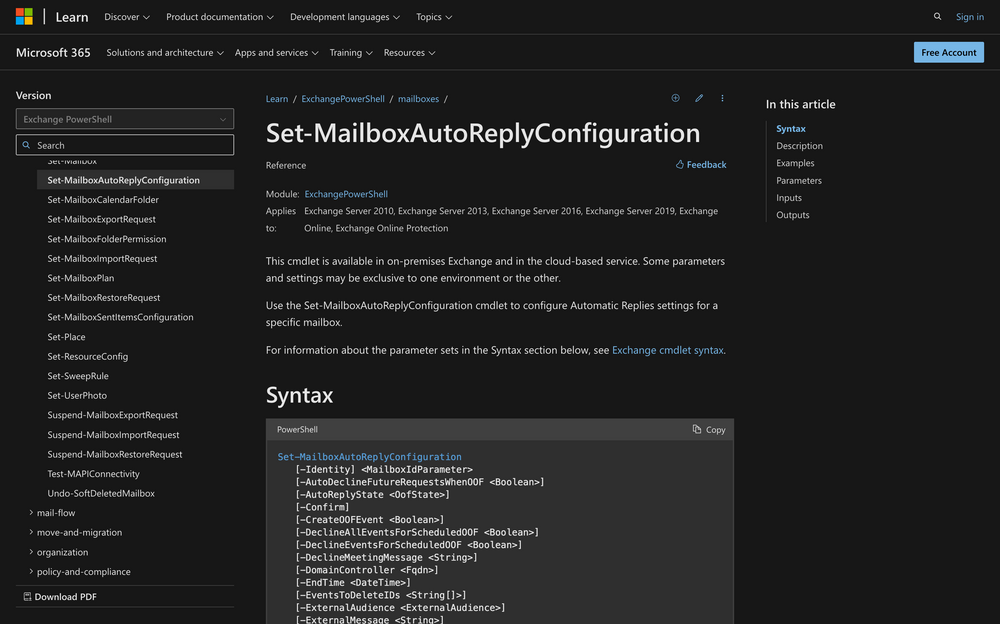Select the Microsoft logo

[24, 16]
